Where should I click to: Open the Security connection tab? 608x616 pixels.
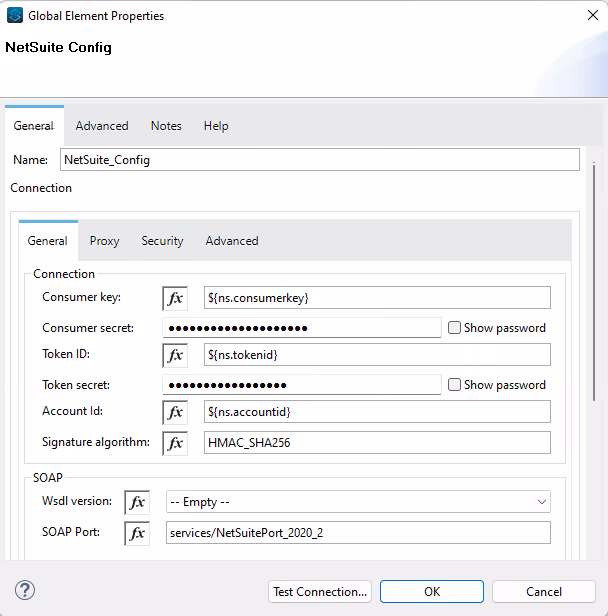(x=162, y=241)
